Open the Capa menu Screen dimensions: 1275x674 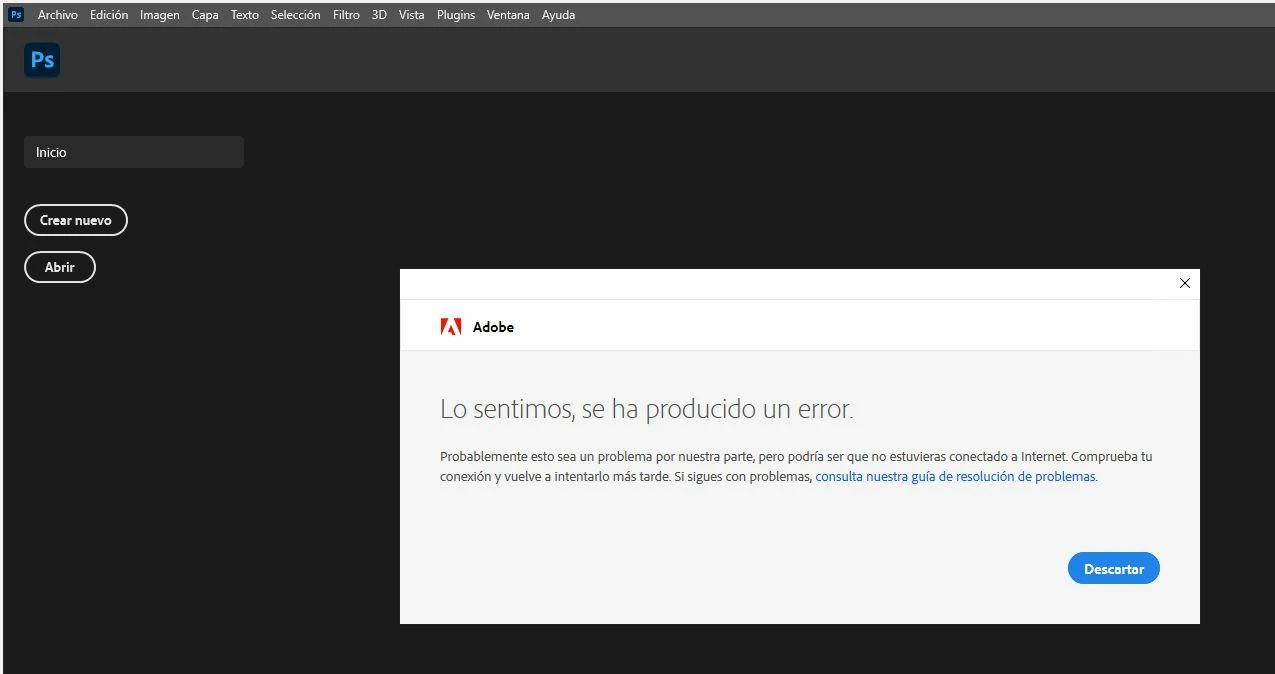205,15
